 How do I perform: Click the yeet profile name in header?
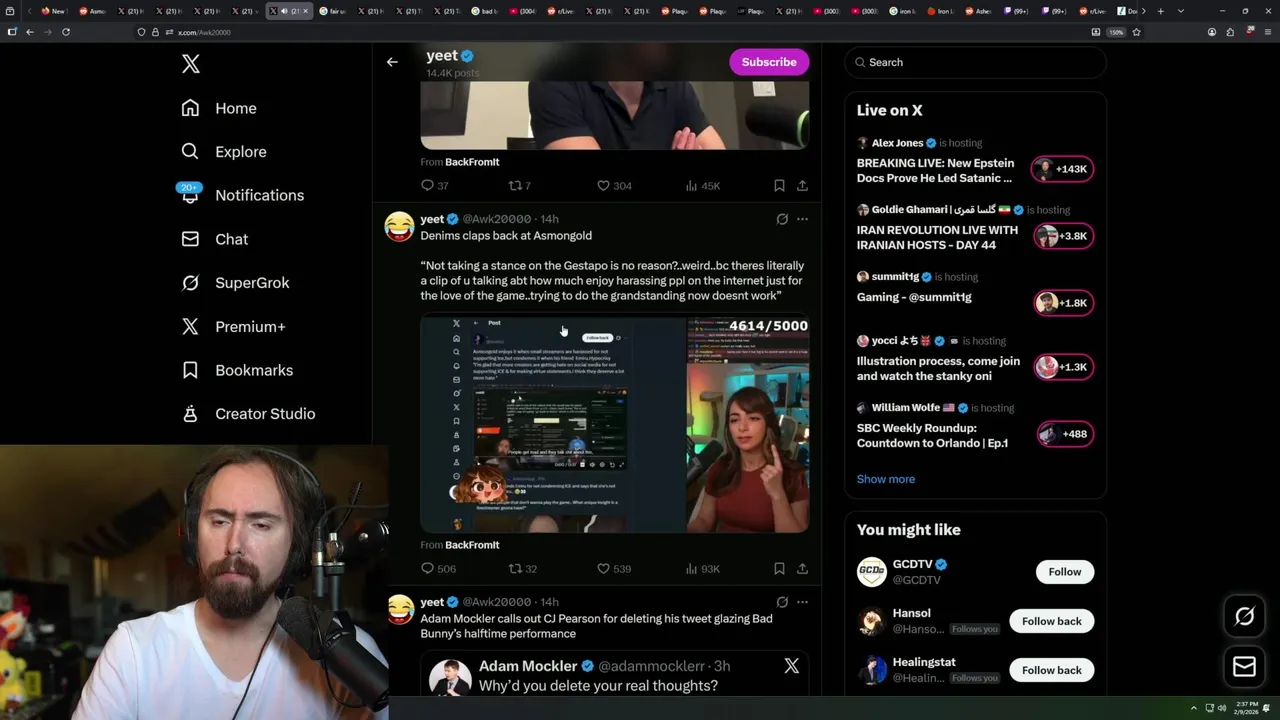pos(442,56)
